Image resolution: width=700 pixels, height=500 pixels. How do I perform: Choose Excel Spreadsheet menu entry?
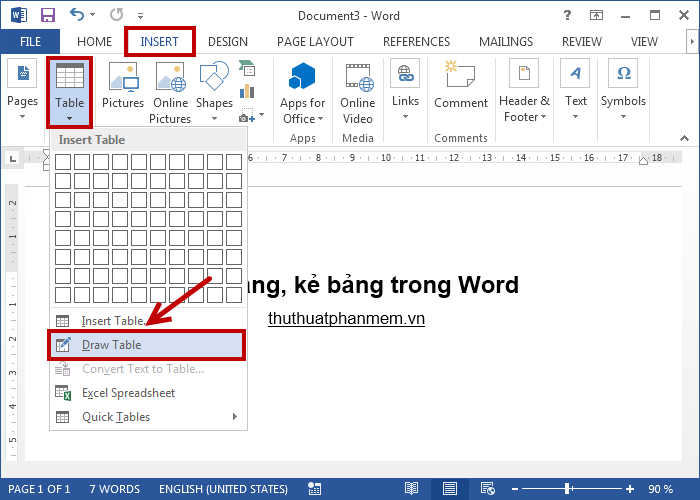pyautogui.click(x=148, y=393)
